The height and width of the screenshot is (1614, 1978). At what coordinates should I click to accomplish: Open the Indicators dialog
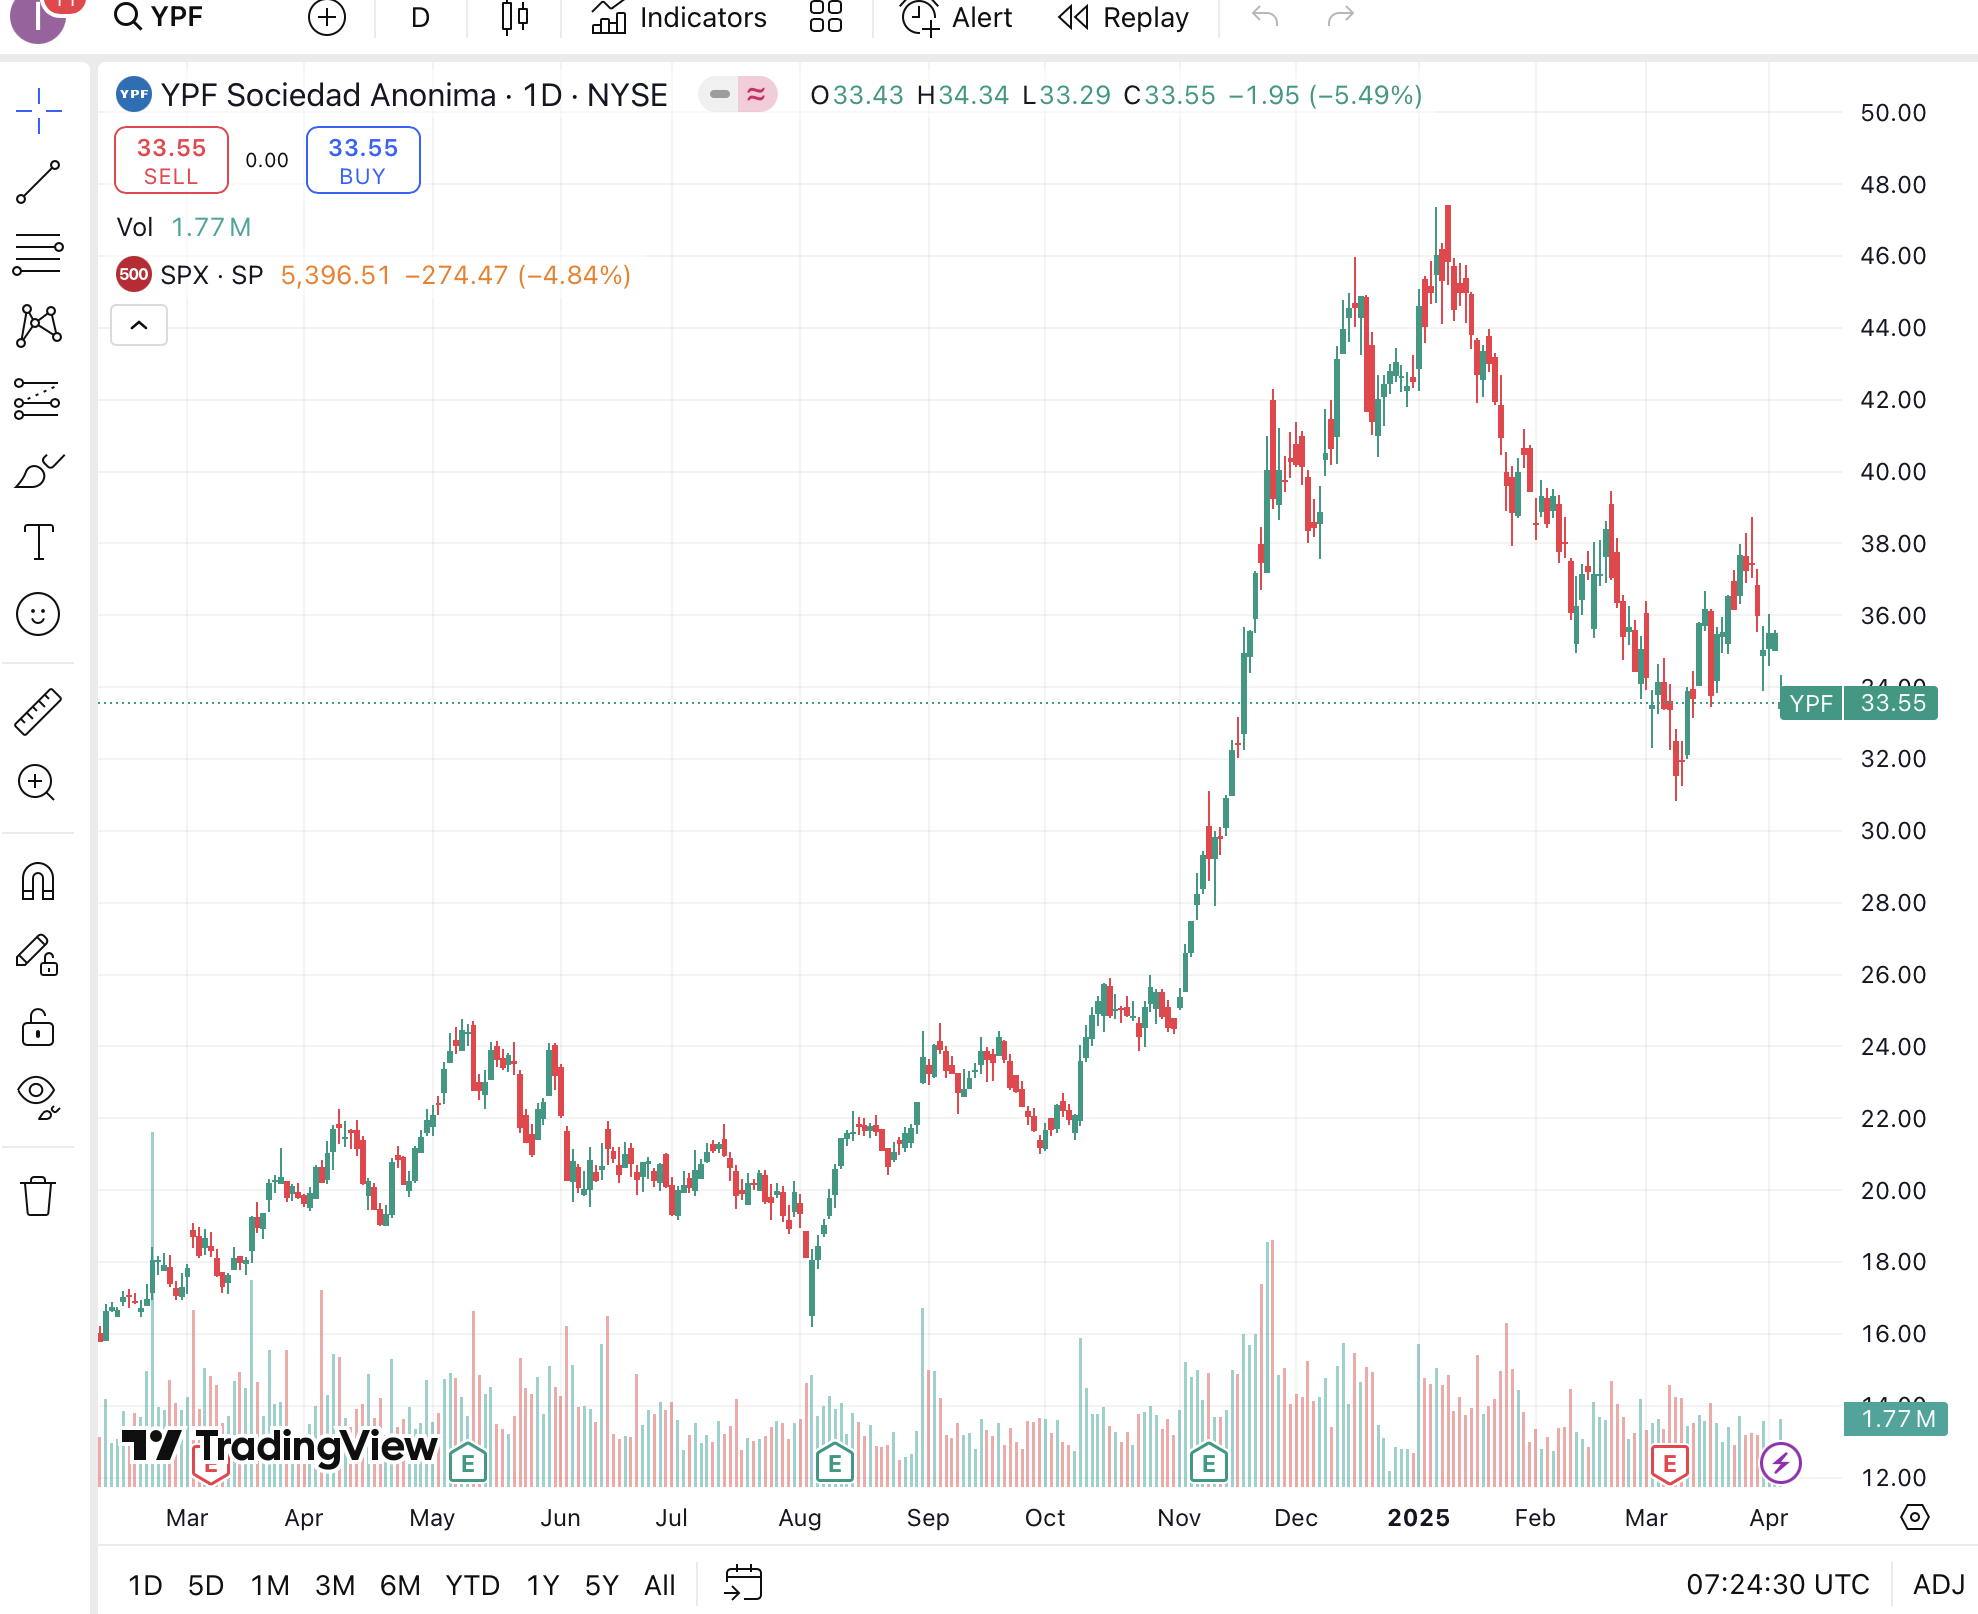pos(679,17)
